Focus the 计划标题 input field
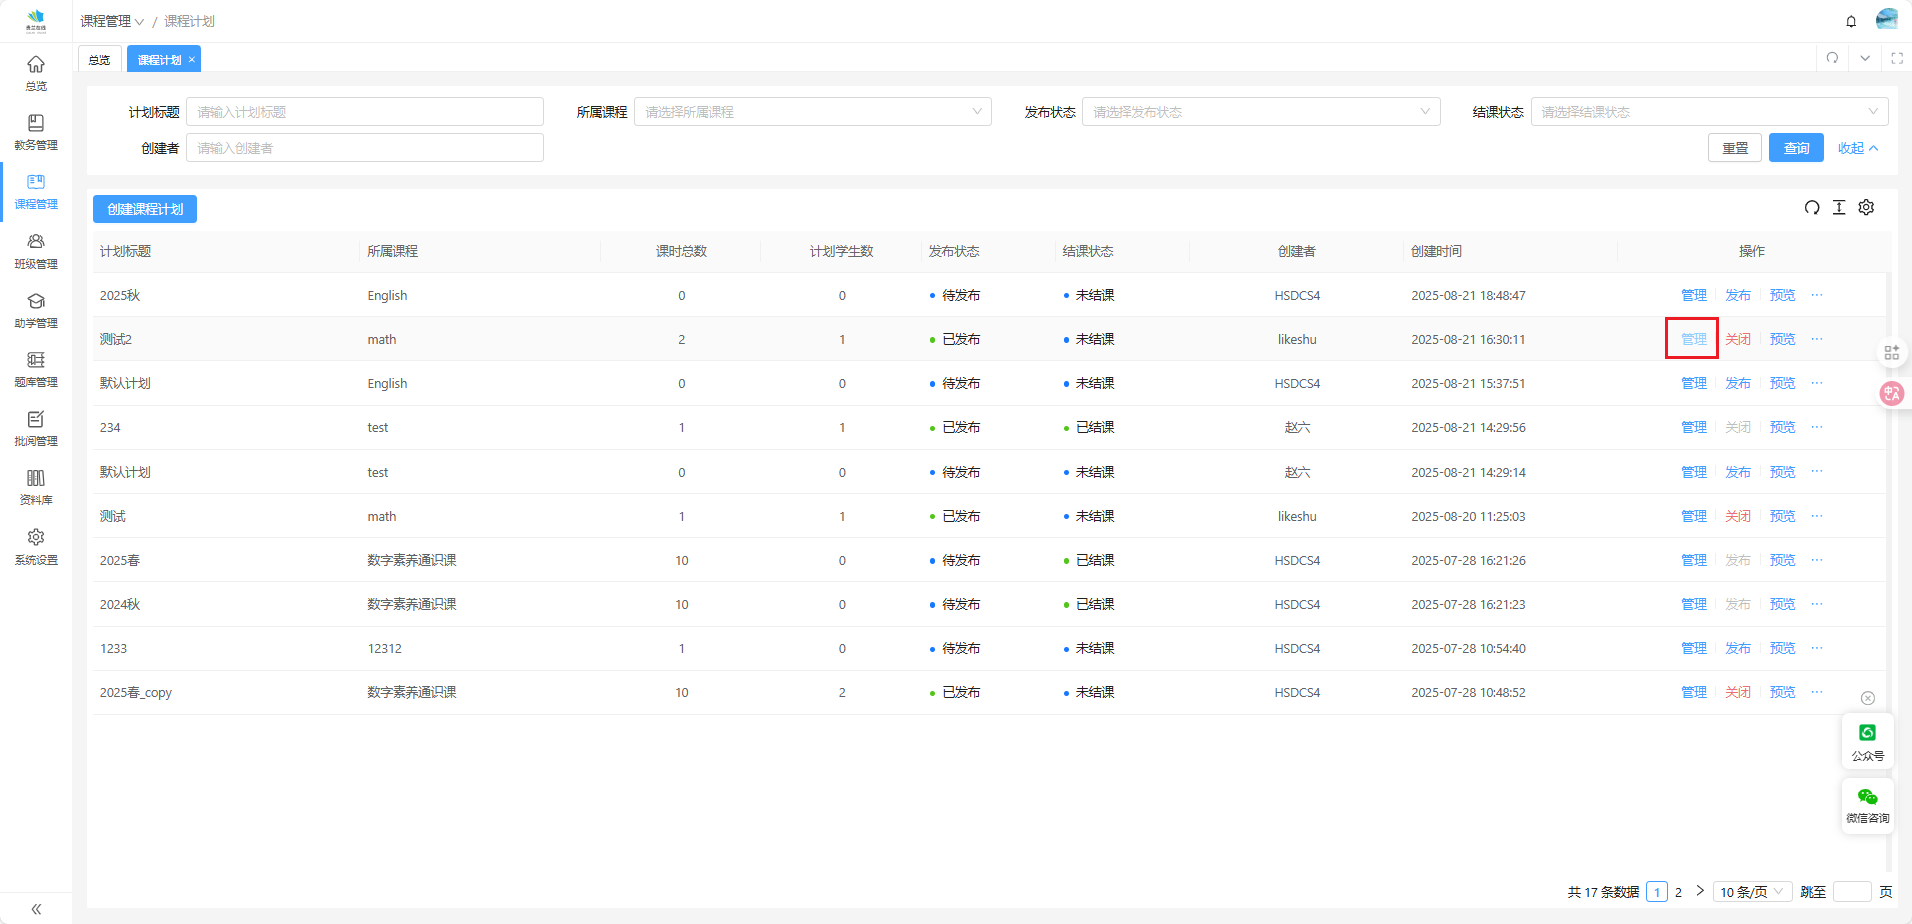 click(x=365, y=112)
